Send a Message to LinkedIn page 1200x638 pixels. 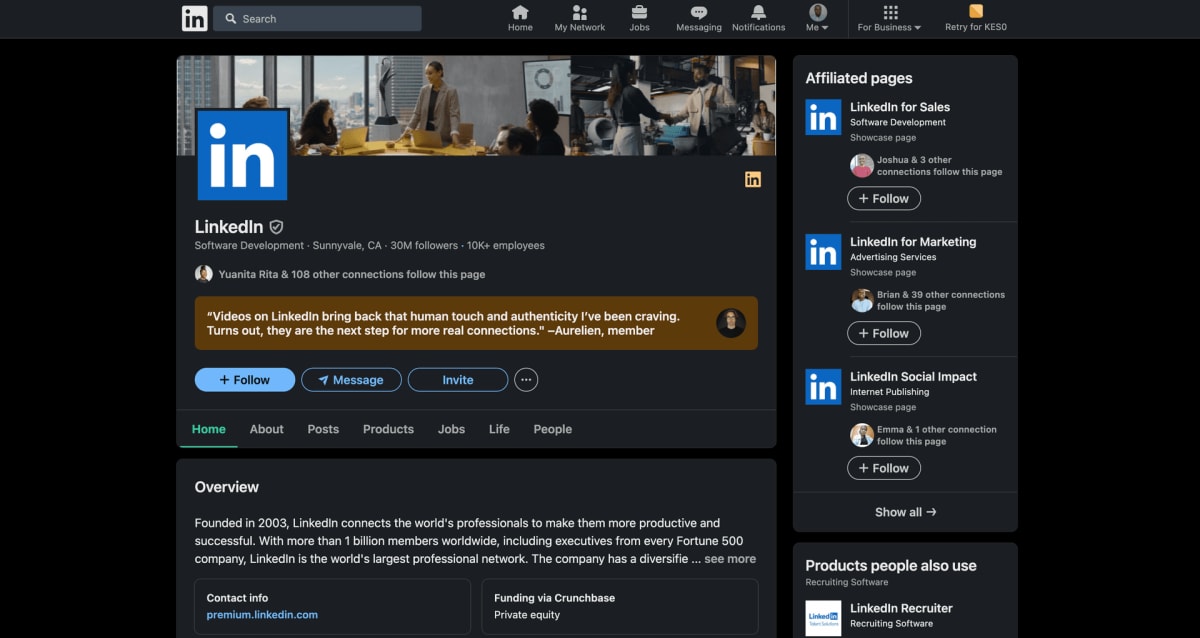tap(352, 380)
